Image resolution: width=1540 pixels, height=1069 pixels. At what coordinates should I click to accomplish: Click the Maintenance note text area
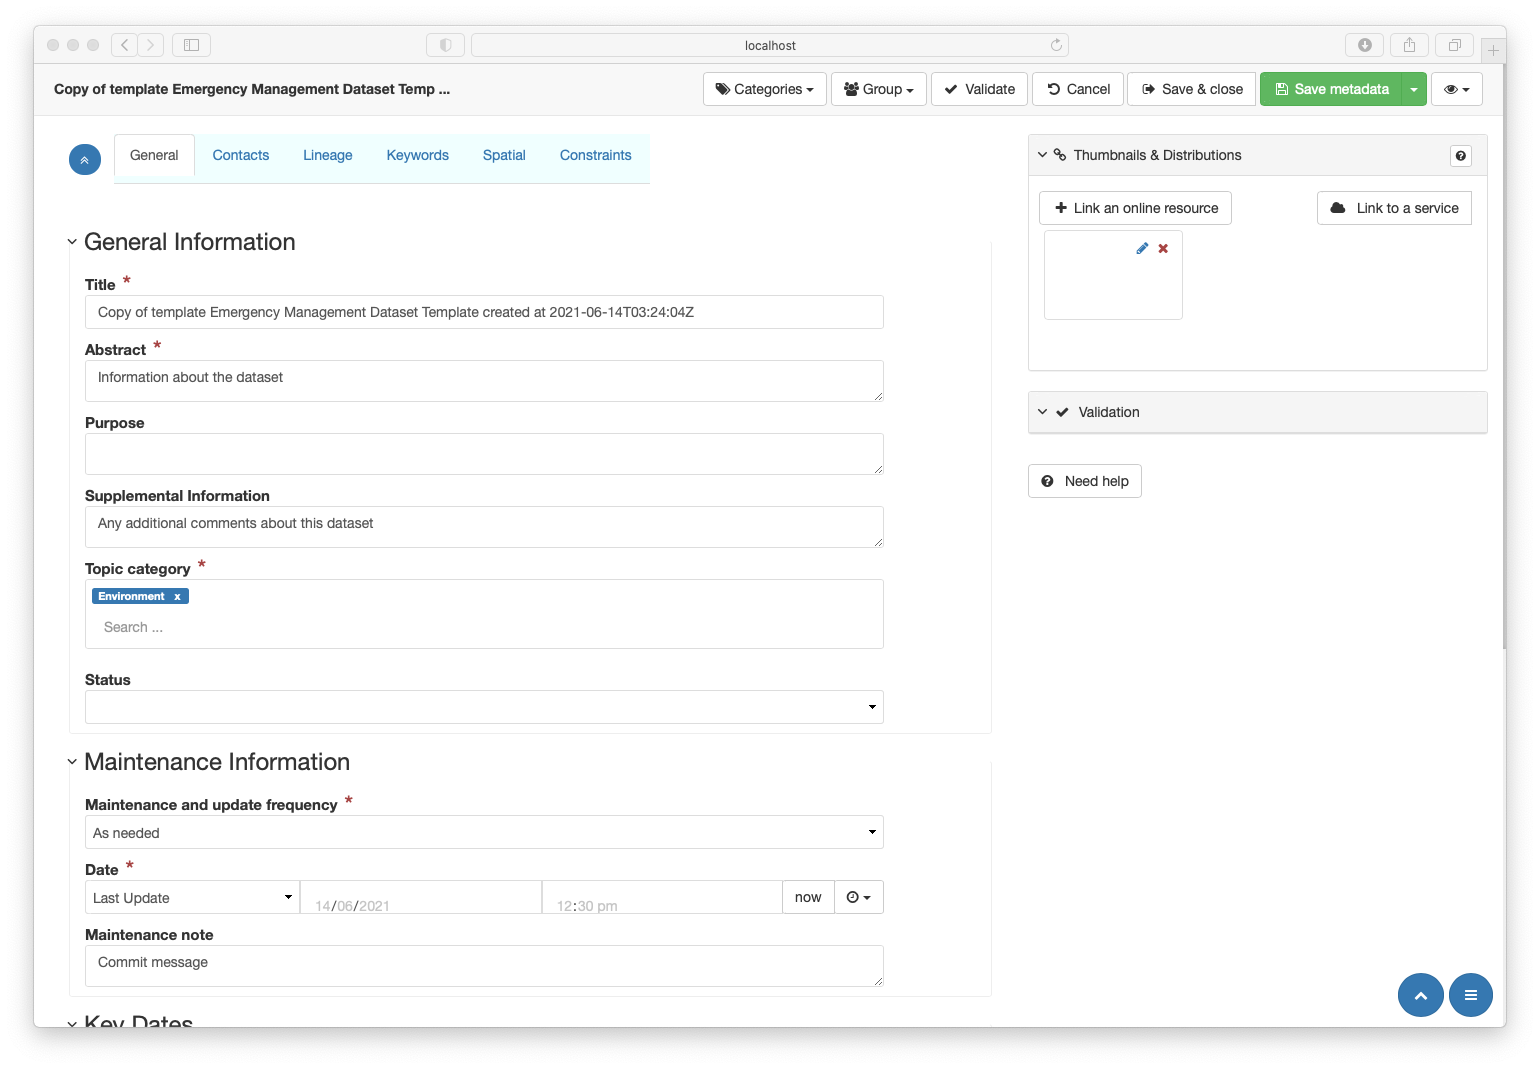tap(484, 966)
